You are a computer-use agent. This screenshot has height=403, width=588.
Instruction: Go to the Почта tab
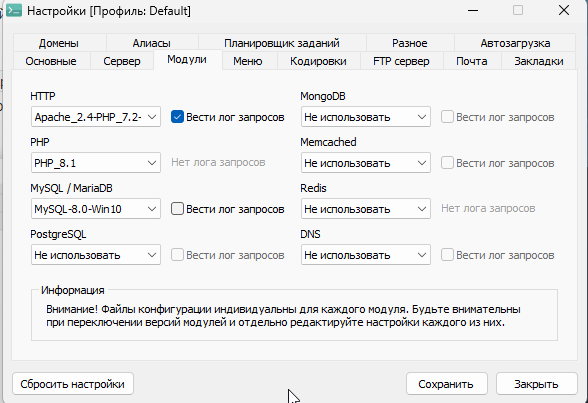472,61
